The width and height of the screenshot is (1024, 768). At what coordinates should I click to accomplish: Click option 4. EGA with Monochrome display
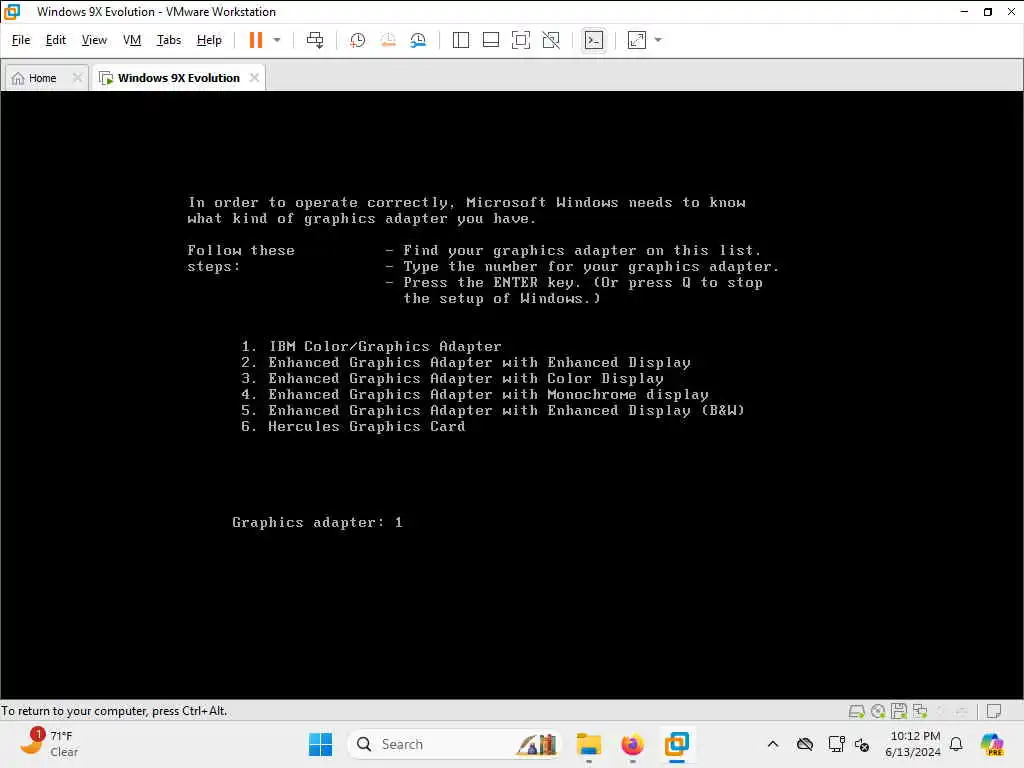(475, 394)
